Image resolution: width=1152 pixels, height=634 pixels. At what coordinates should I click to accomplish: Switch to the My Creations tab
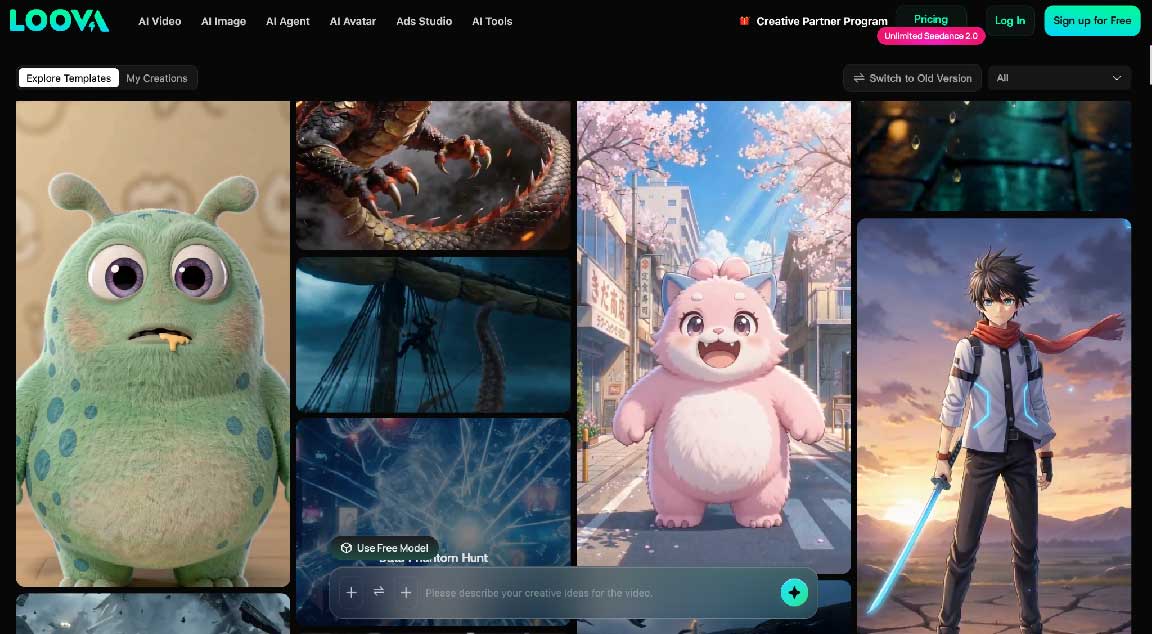click(x=156, y=78)
